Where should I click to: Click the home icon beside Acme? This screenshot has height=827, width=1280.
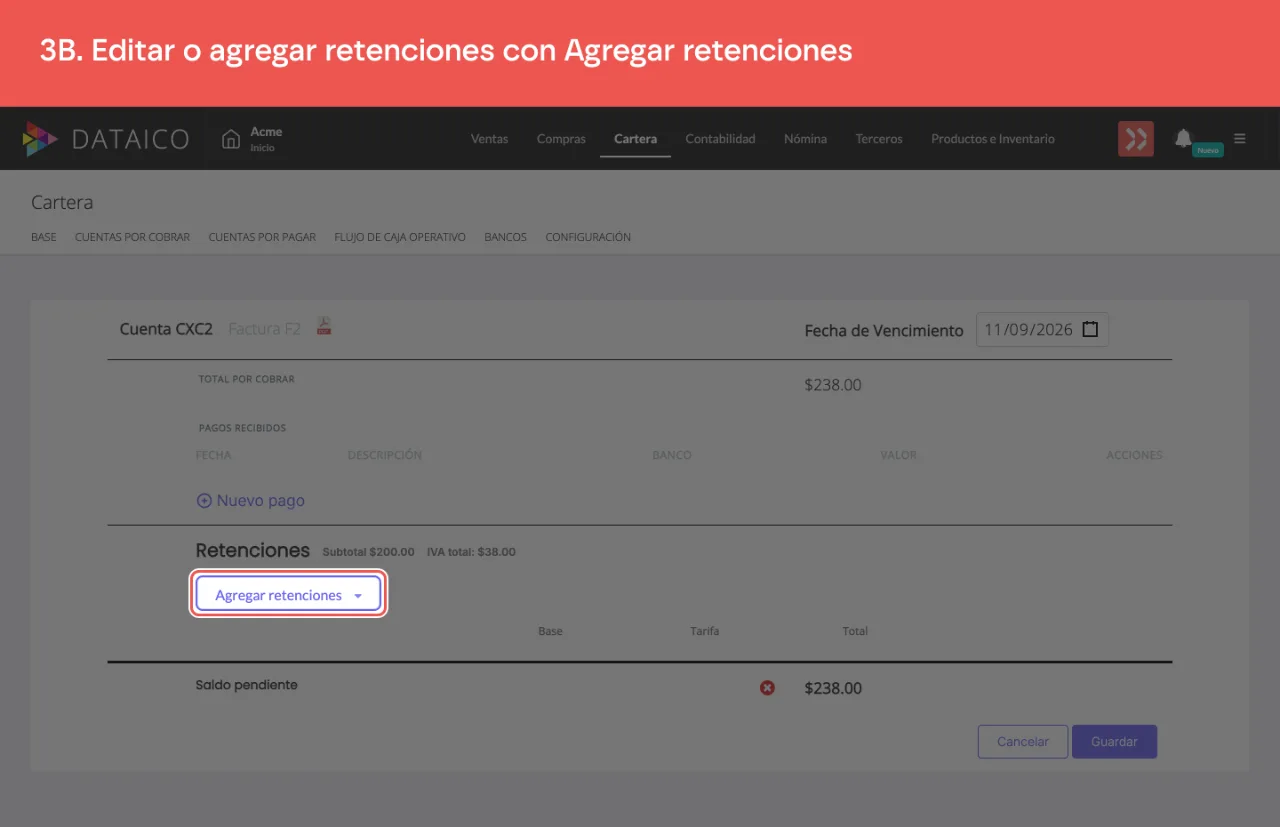coord(231,138)
